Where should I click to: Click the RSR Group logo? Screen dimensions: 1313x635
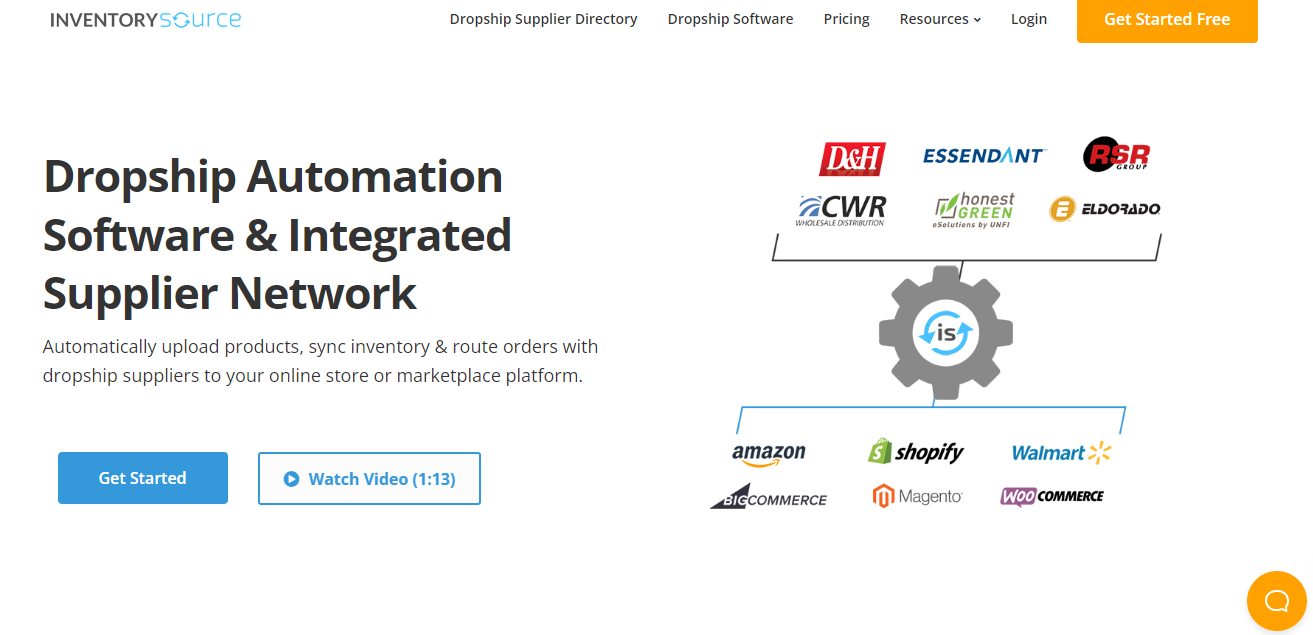pos(1117,155)
